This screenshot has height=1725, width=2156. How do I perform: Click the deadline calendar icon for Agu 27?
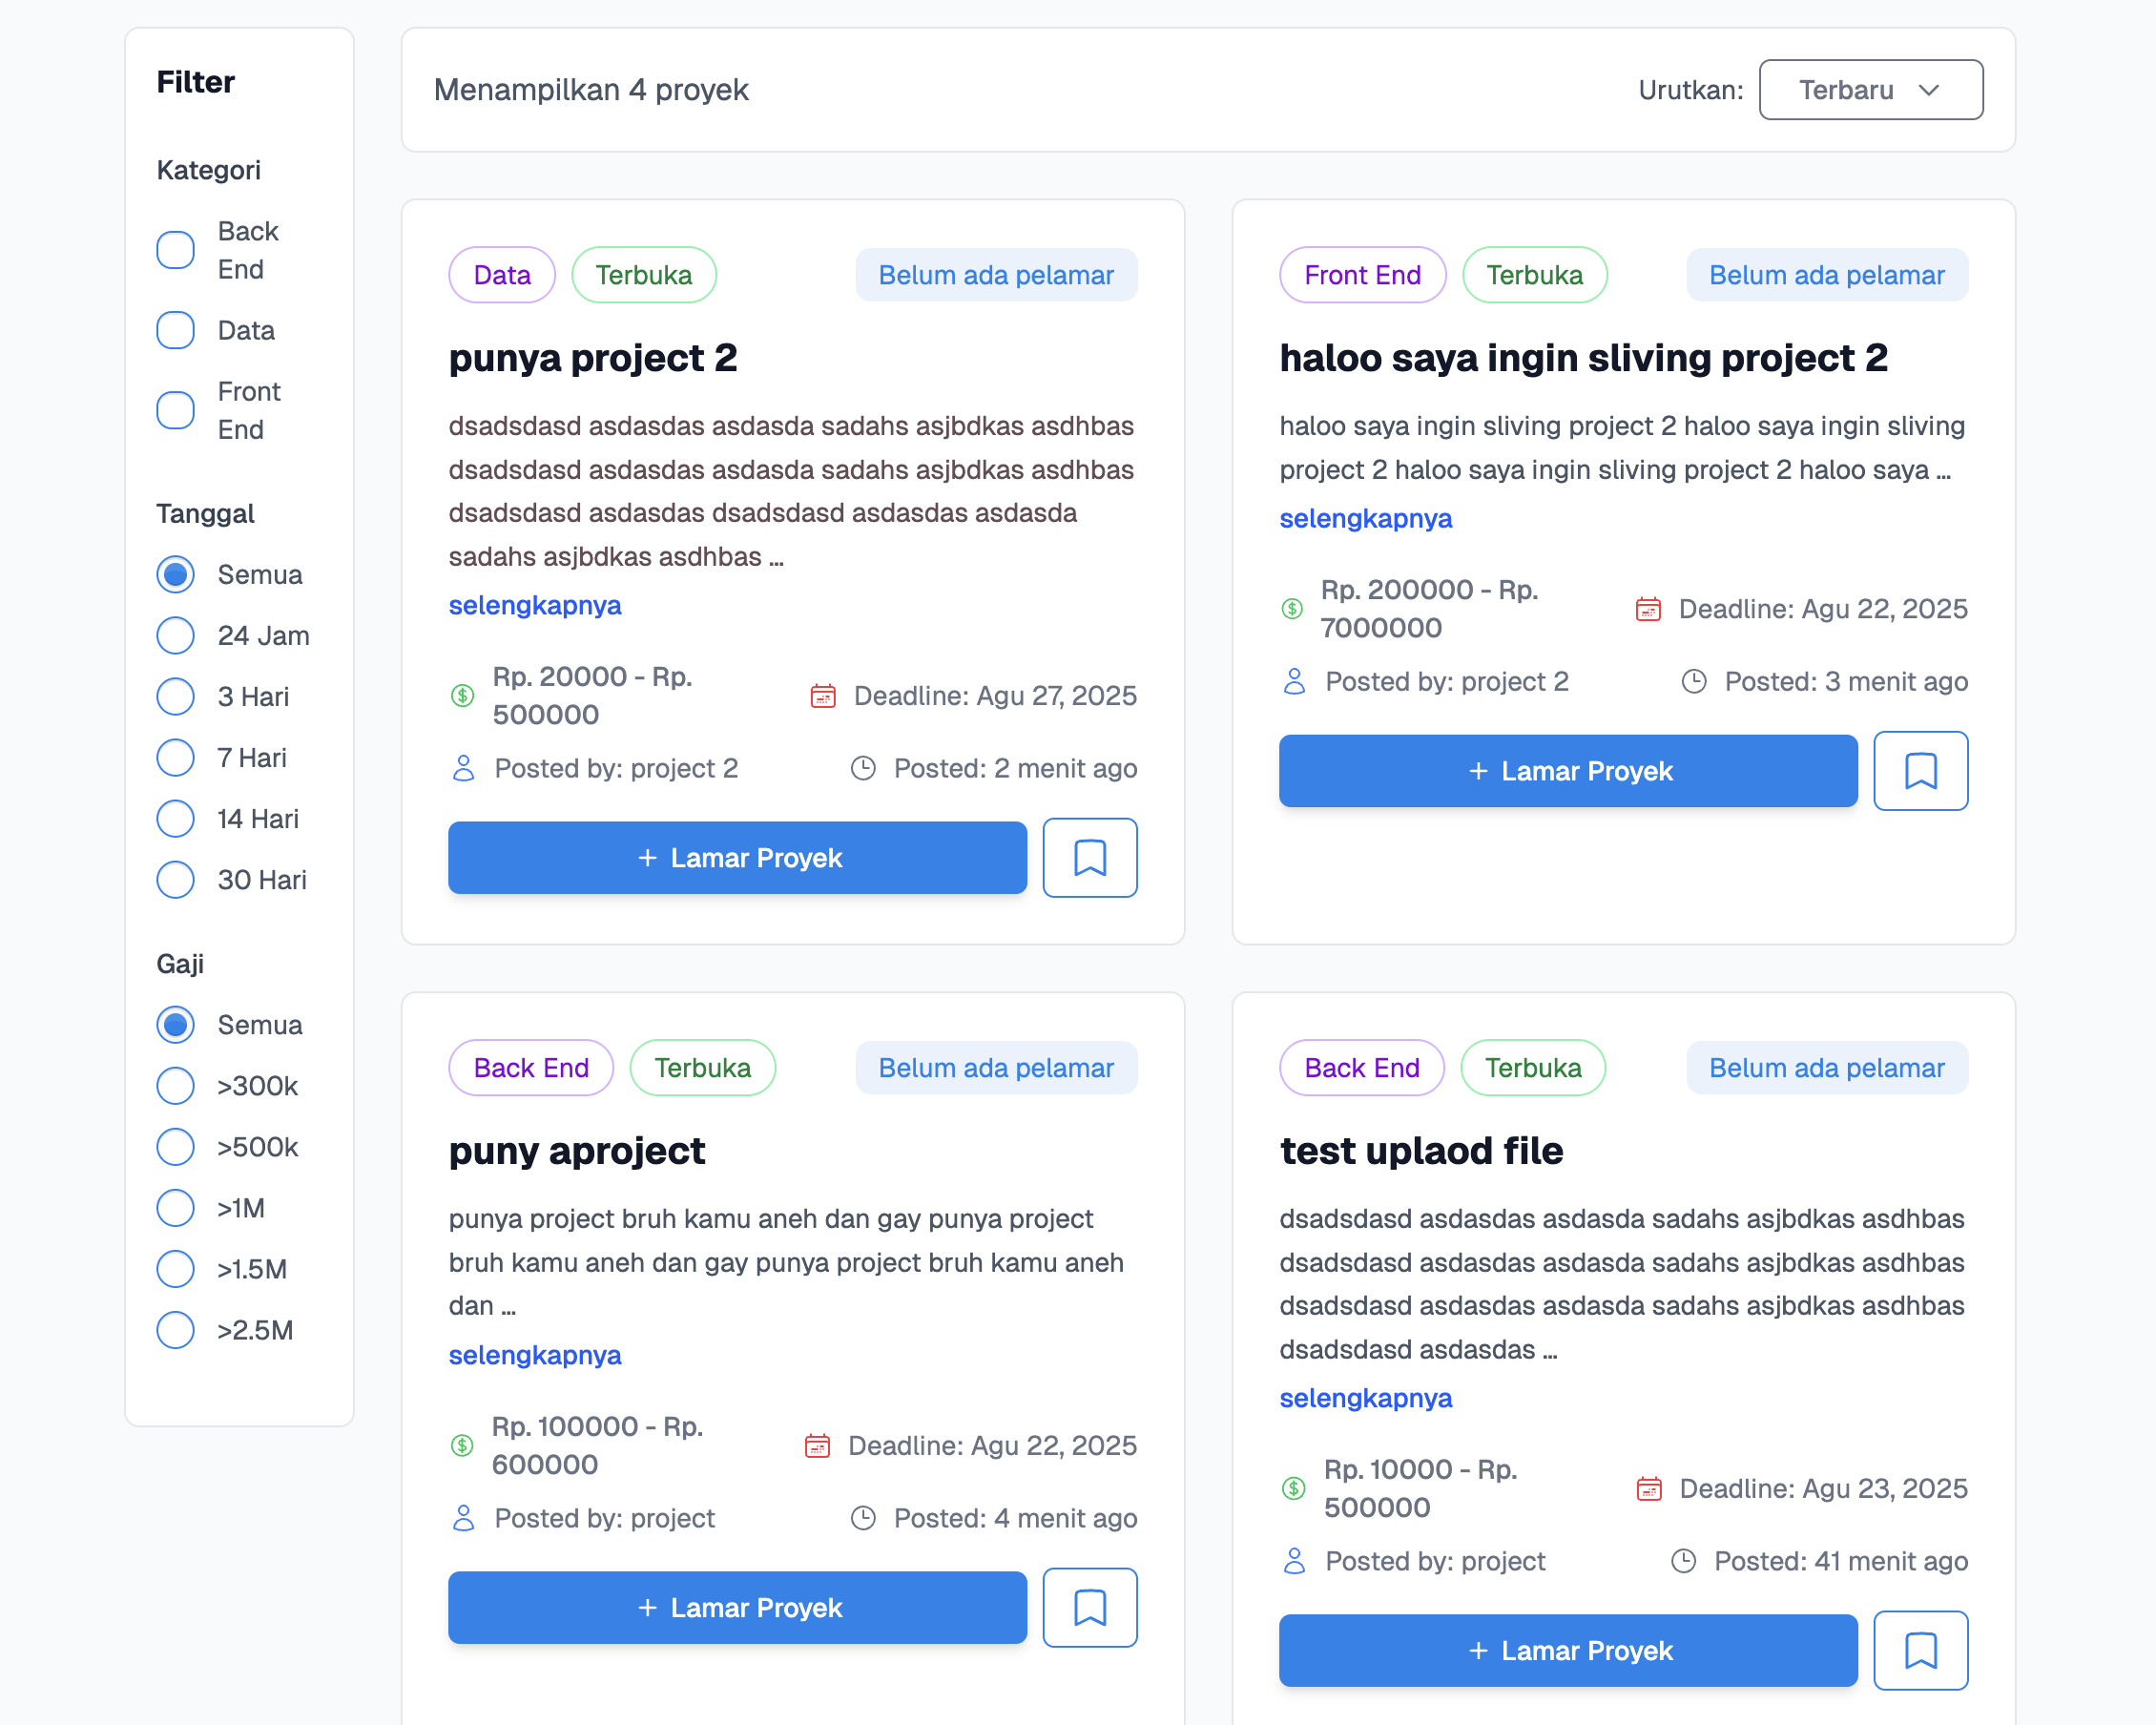click(822, 695)
